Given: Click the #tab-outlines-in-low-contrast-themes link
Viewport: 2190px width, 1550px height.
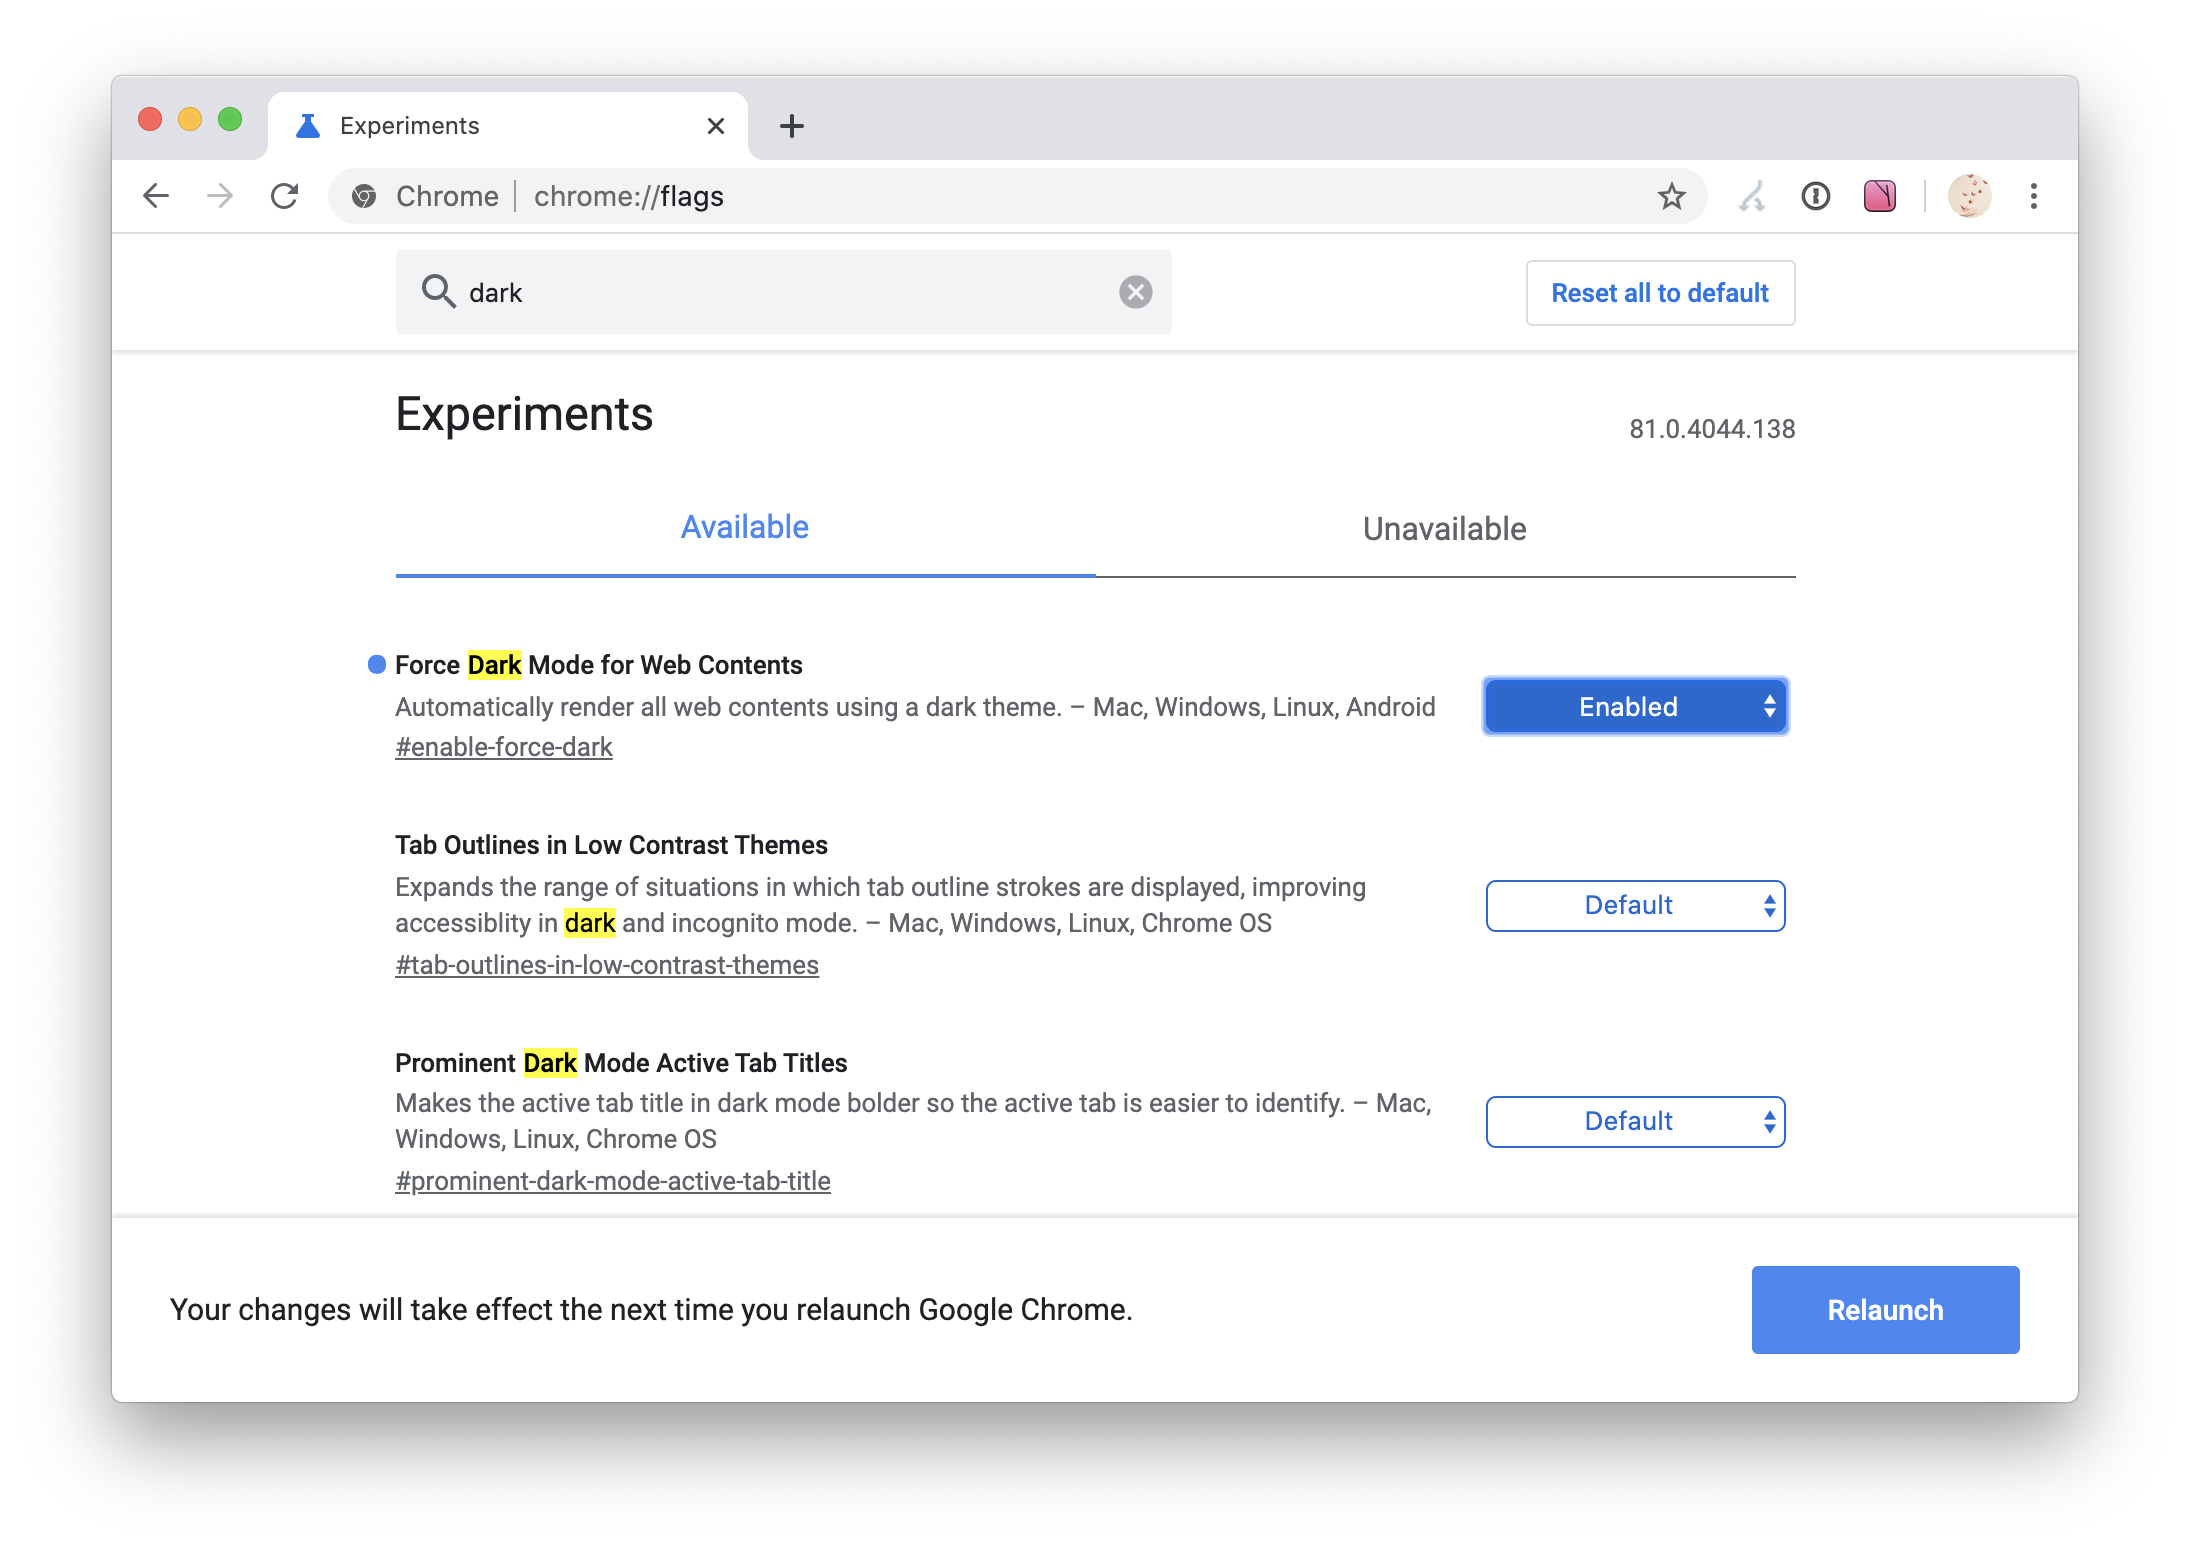Looking at the screenshot, I should point(607,963).
